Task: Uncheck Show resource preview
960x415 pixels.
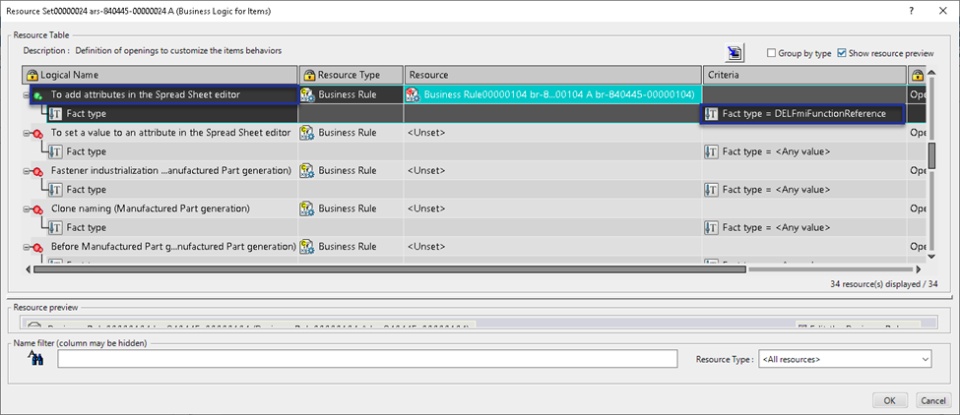Action: tap(841, 53)
